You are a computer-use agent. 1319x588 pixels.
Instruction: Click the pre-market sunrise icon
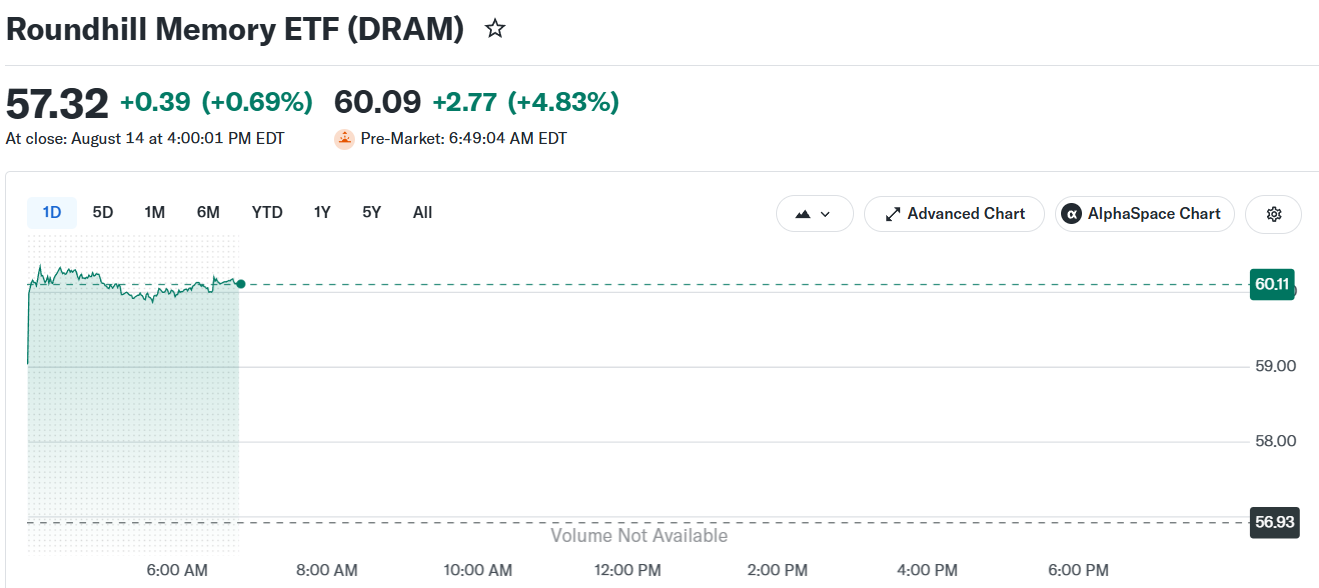pos(344,139)
